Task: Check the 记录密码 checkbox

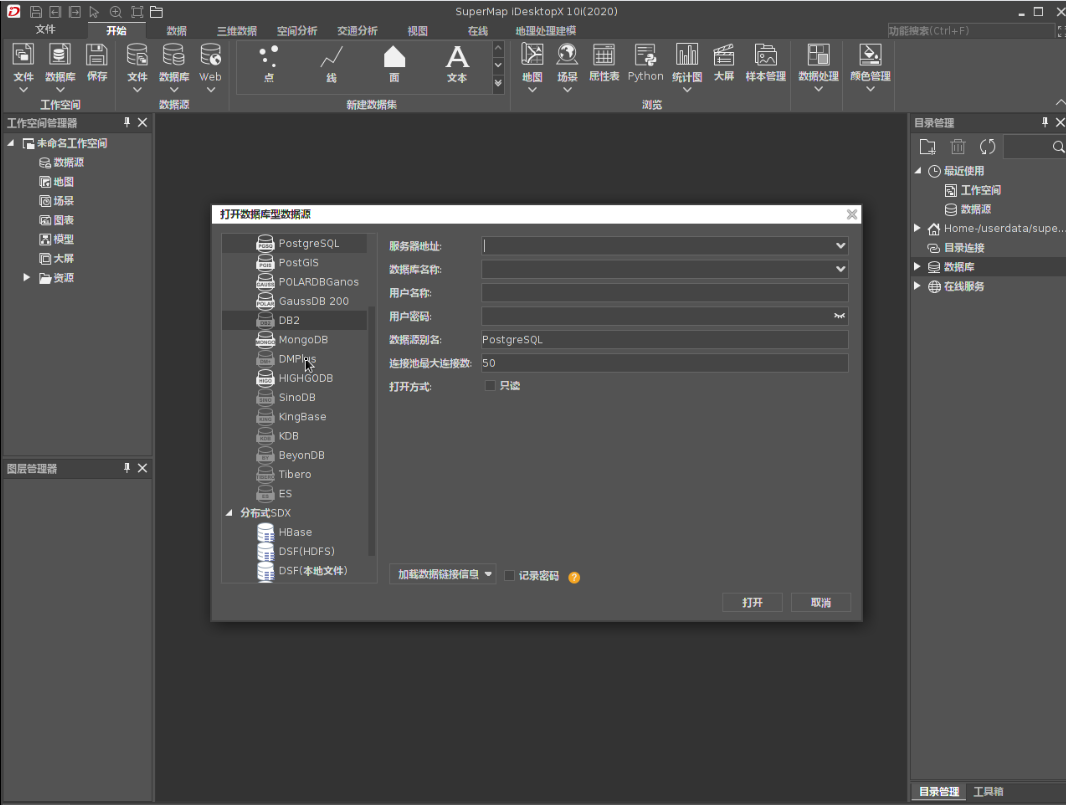Action: [509, 576]
